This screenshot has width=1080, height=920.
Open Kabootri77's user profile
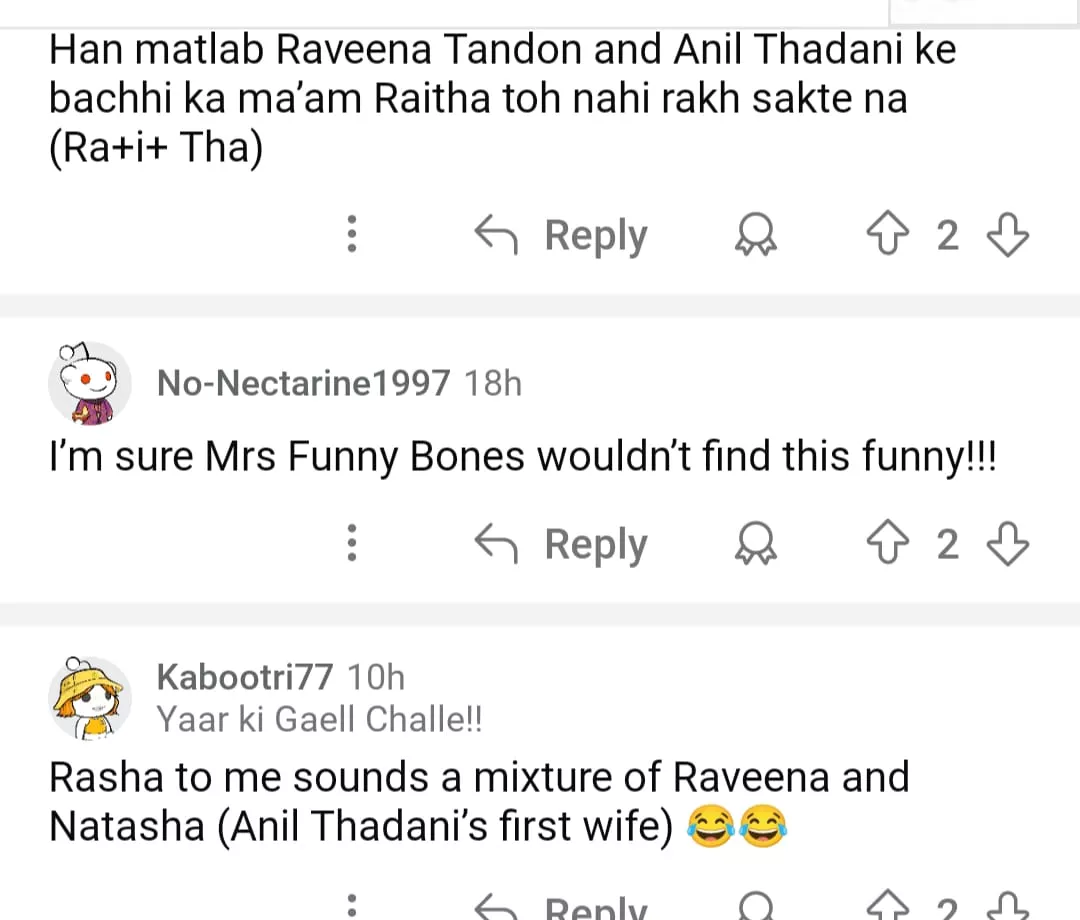tap(244, 677)
